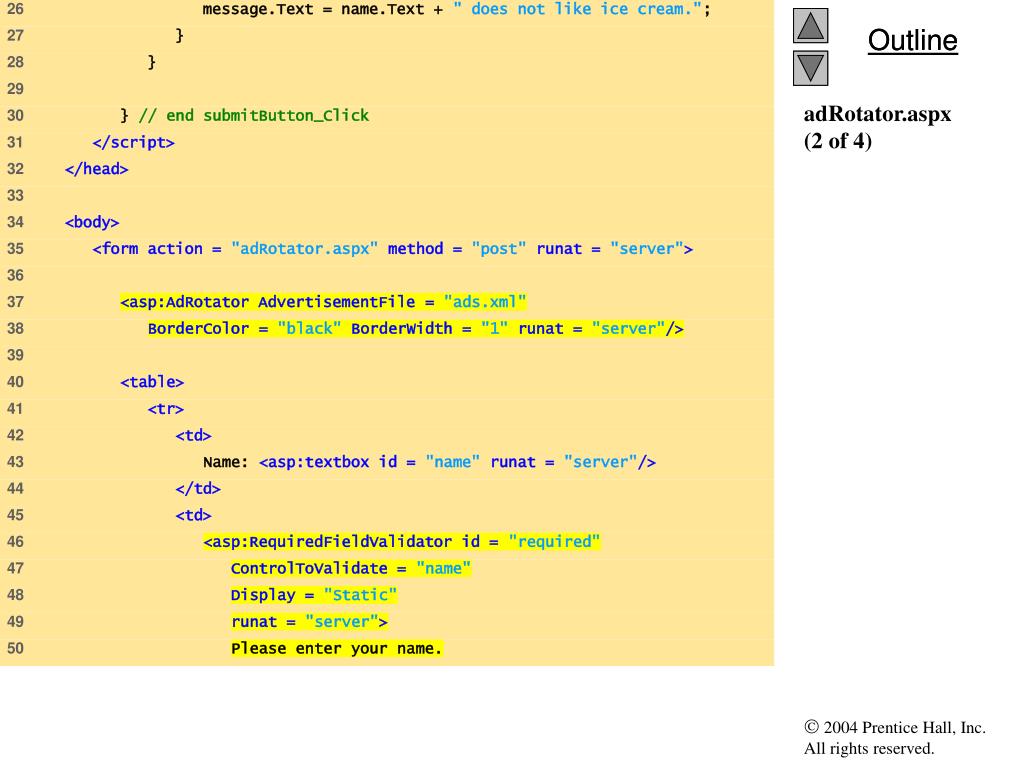Click the <body> tag on line 34
The image size is (1024, 768).
(92, 222)
